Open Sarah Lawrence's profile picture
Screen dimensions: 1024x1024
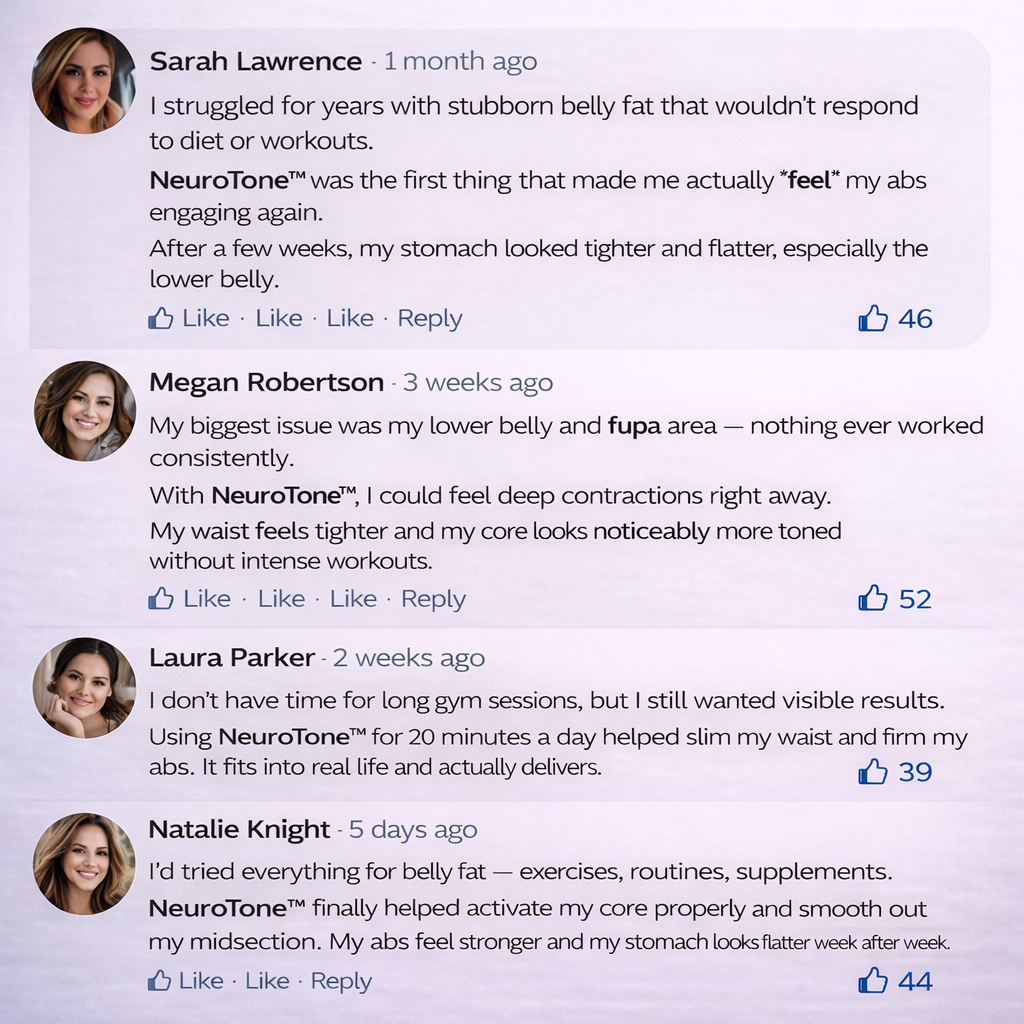click(x=84, y=81)
